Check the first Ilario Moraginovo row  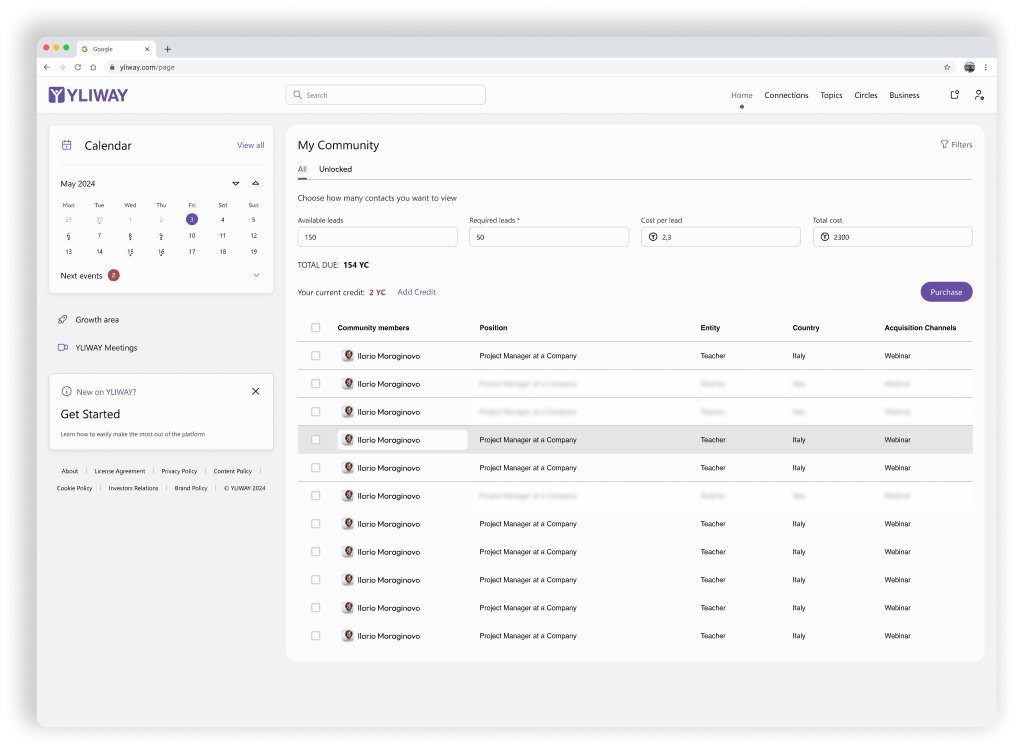315,356
